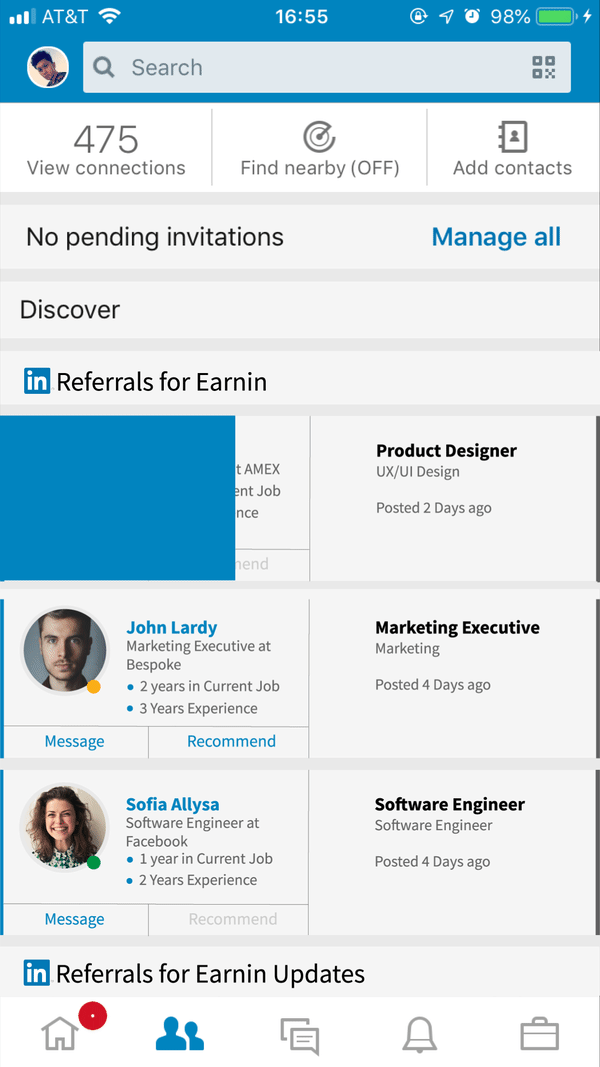Tap the profile avatar in header
The image size is (600, 1067).
click(x=48, y=67)
